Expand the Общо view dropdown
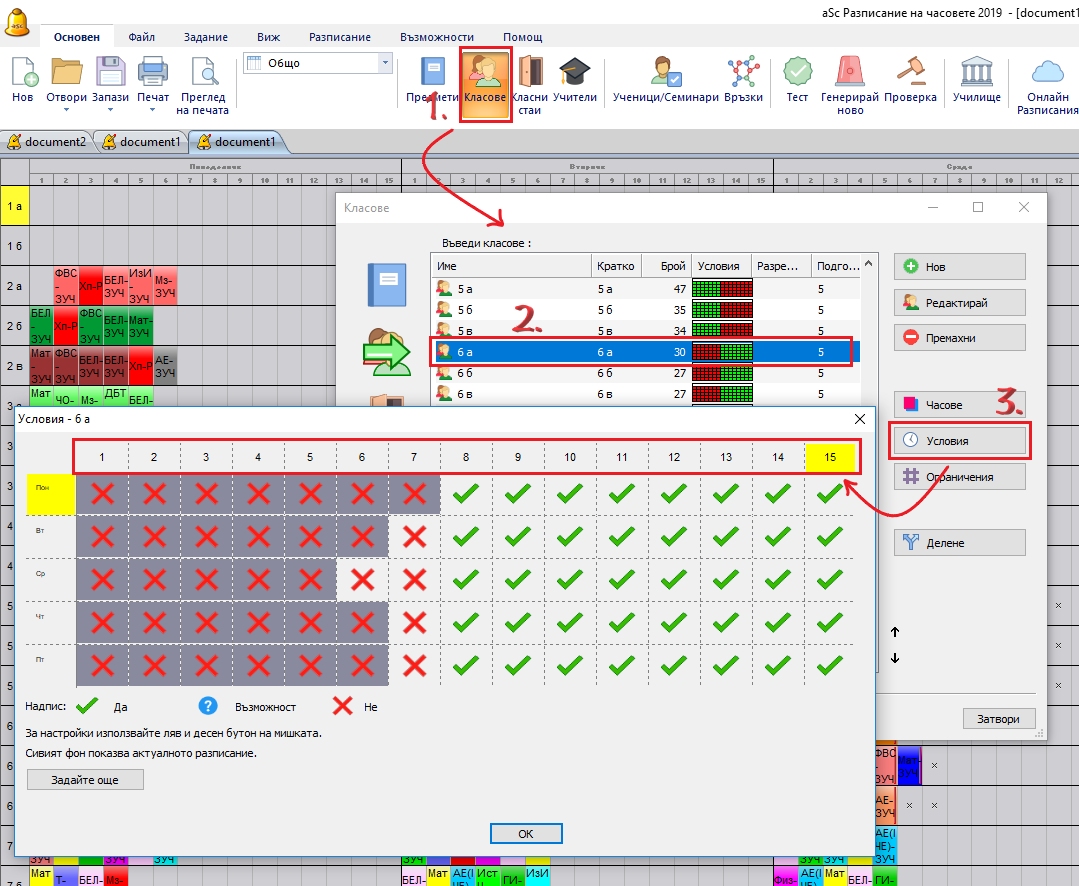The width and height of the screenshot is (1079, 886). [385, 63]
